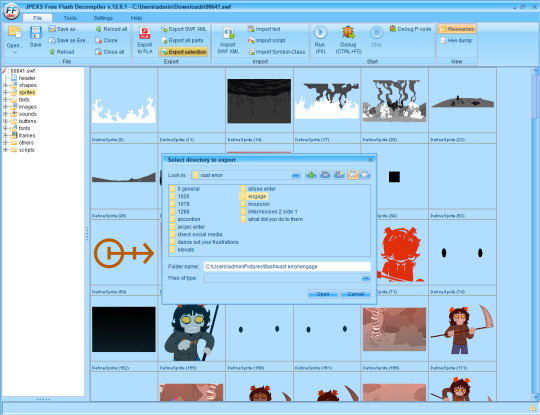The width and height of the screenshot is (540, 415).
Task: Expand the sprites tree node
Action: point(5,92)
